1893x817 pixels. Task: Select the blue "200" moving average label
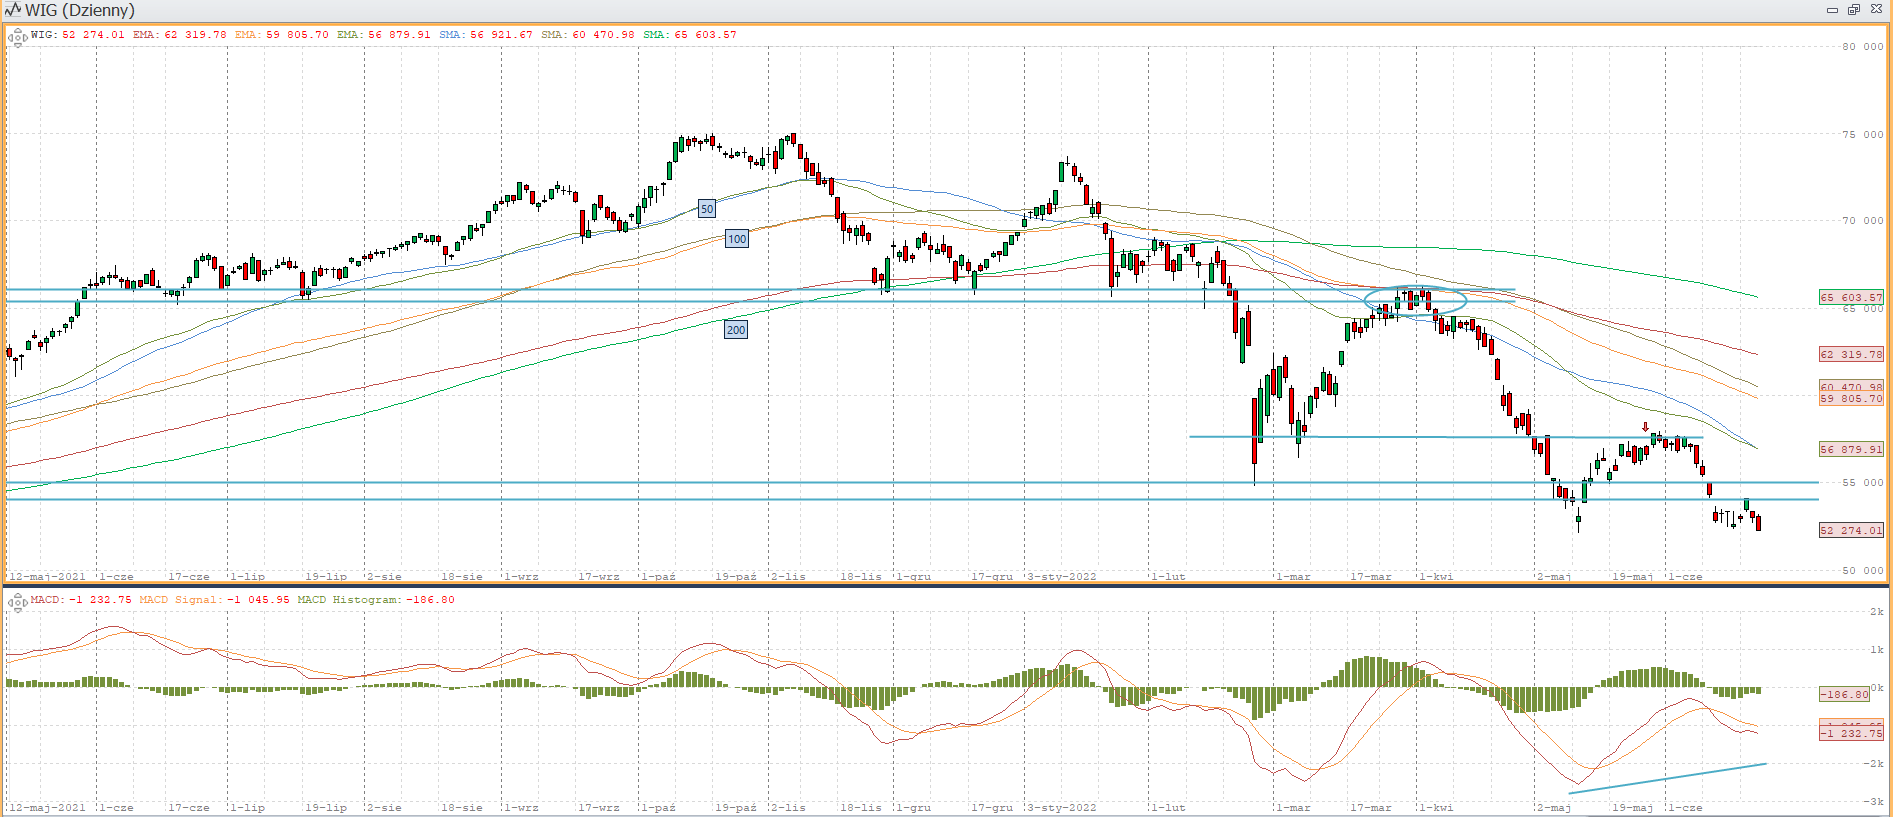(x=736, y=330)
